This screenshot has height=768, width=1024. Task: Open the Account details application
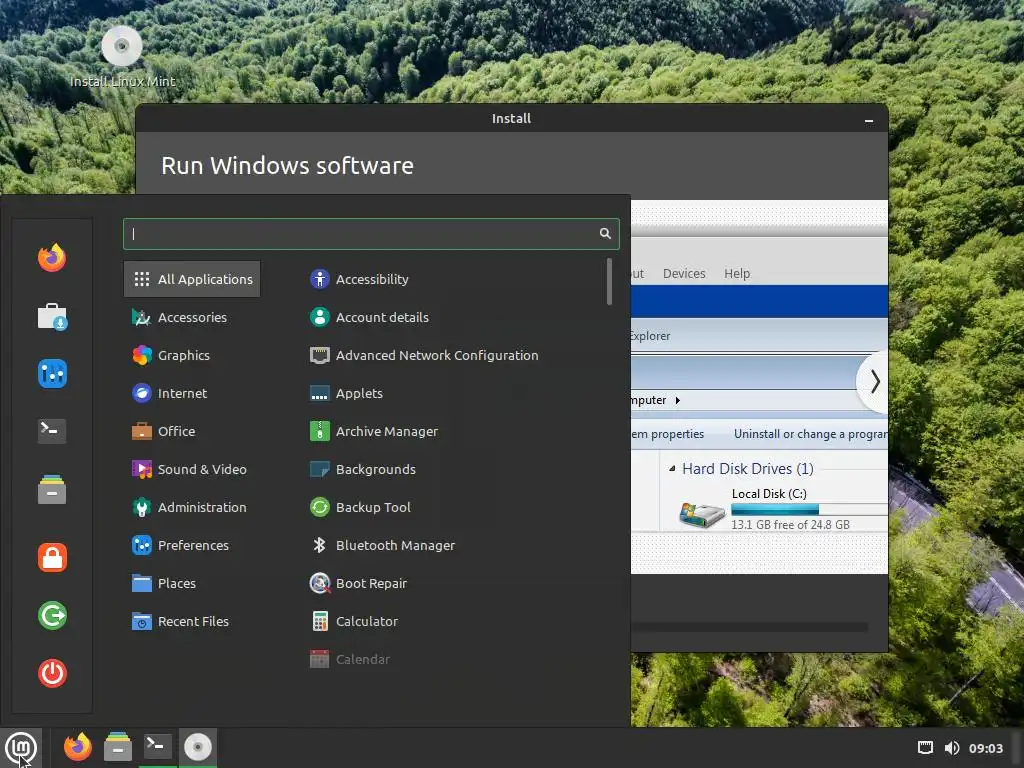click(369, 317)
